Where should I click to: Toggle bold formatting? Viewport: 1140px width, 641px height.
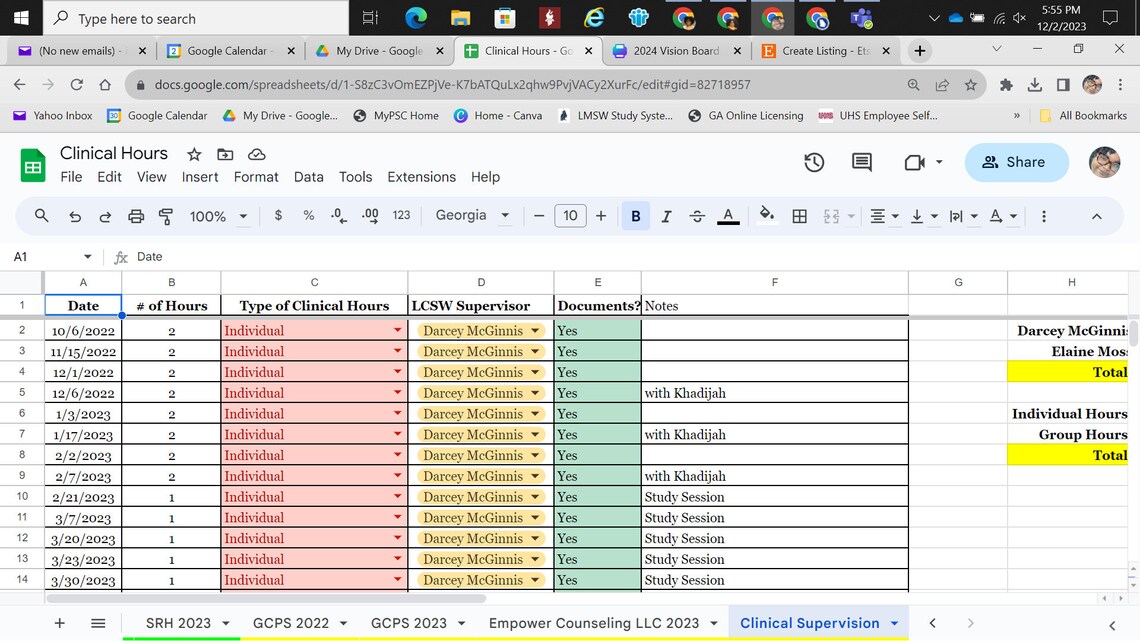(635, 215)
